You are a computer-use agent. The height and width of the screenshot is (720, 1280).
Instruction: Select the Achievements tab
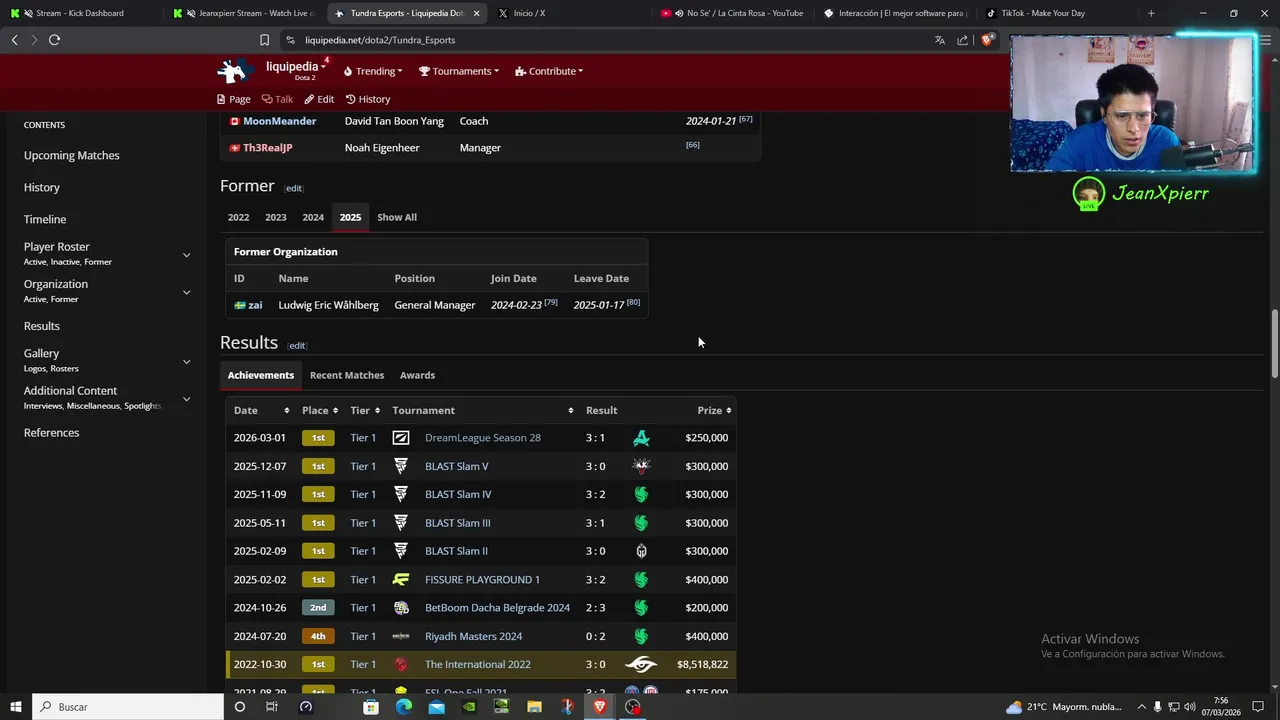click(261, 375)
